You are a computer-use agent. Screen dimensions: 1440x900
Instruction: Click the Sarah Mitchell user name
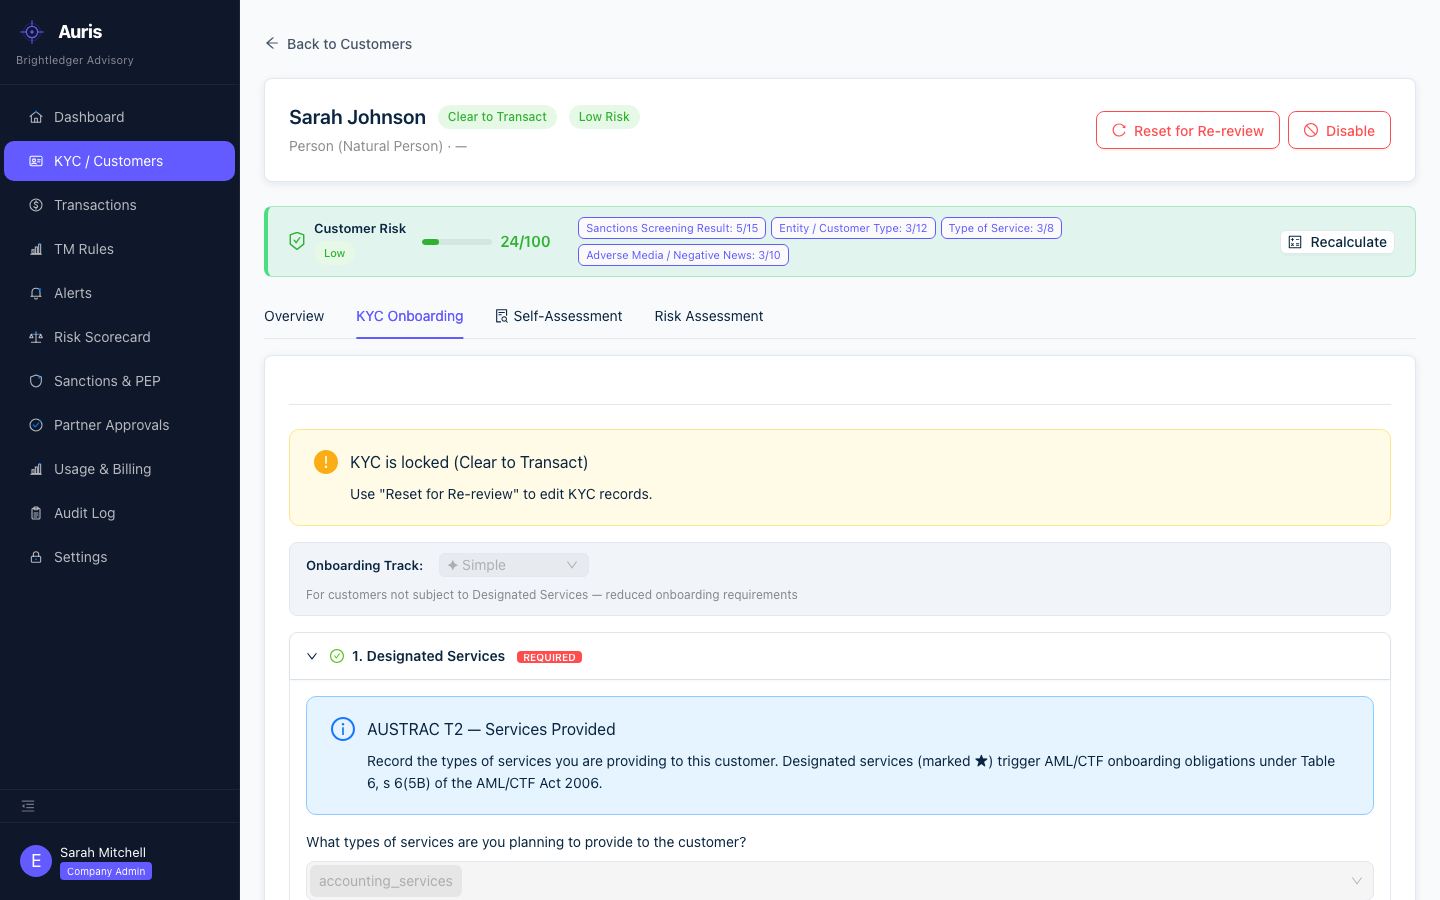pyautogui.click(x=103, y=853)
